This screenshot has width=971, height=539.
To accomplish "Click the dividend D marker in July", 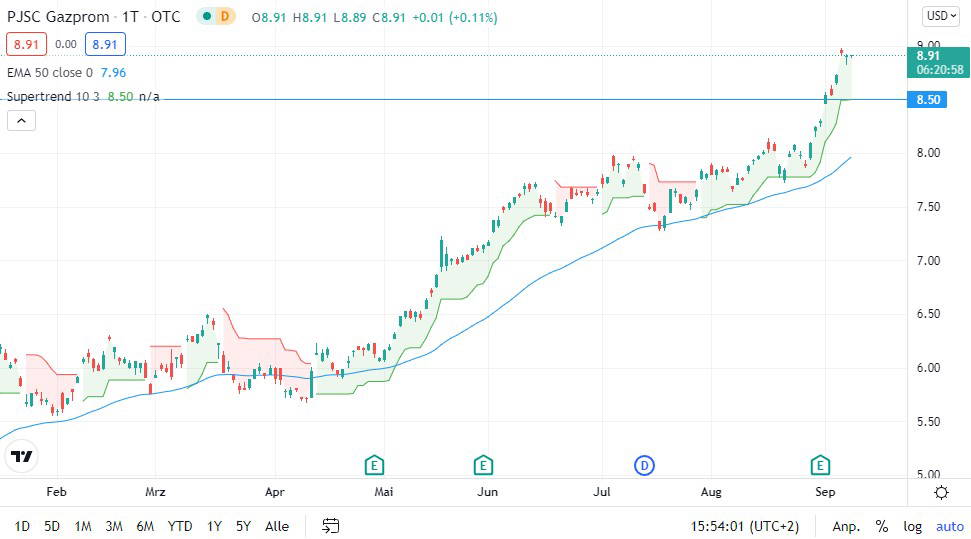I will point(645,465).
